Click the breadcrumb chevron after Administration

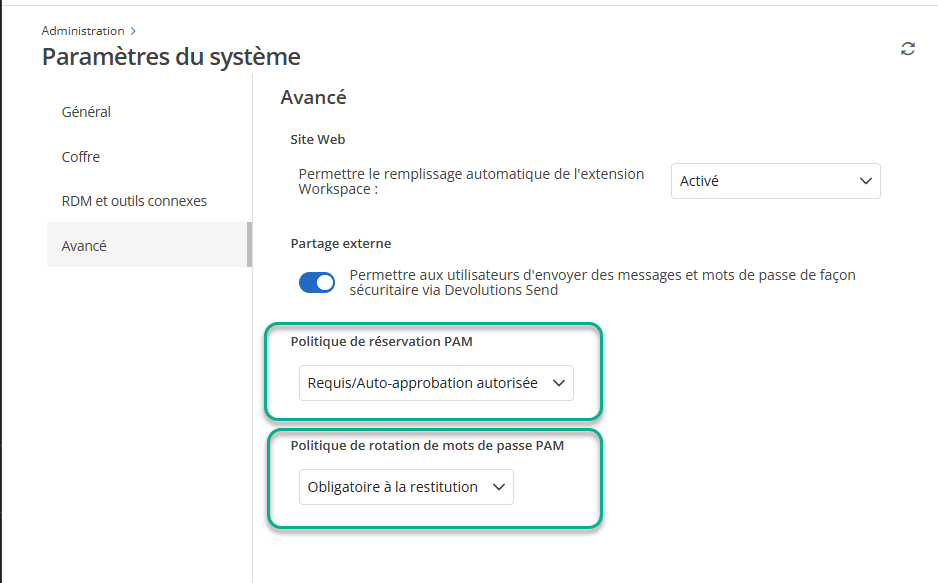pos(134,31)
